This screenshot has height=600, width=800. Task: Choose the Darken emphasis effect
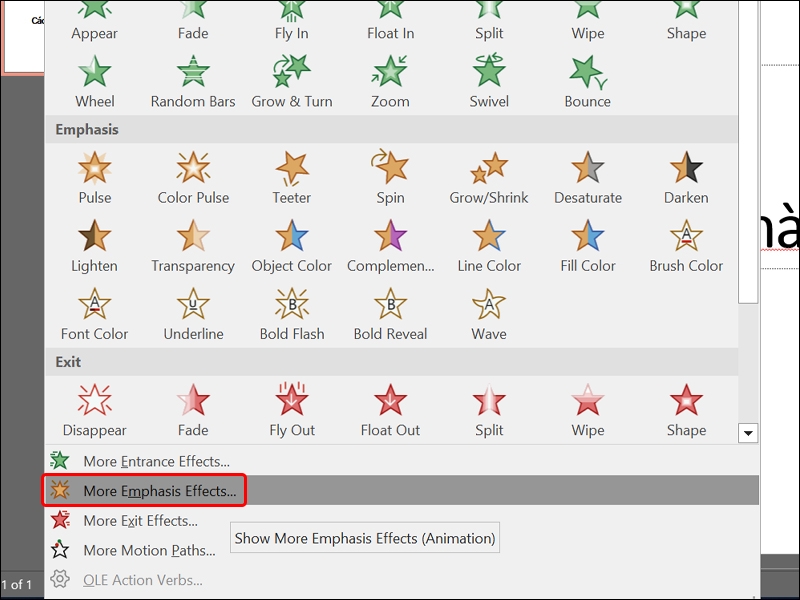686,178
